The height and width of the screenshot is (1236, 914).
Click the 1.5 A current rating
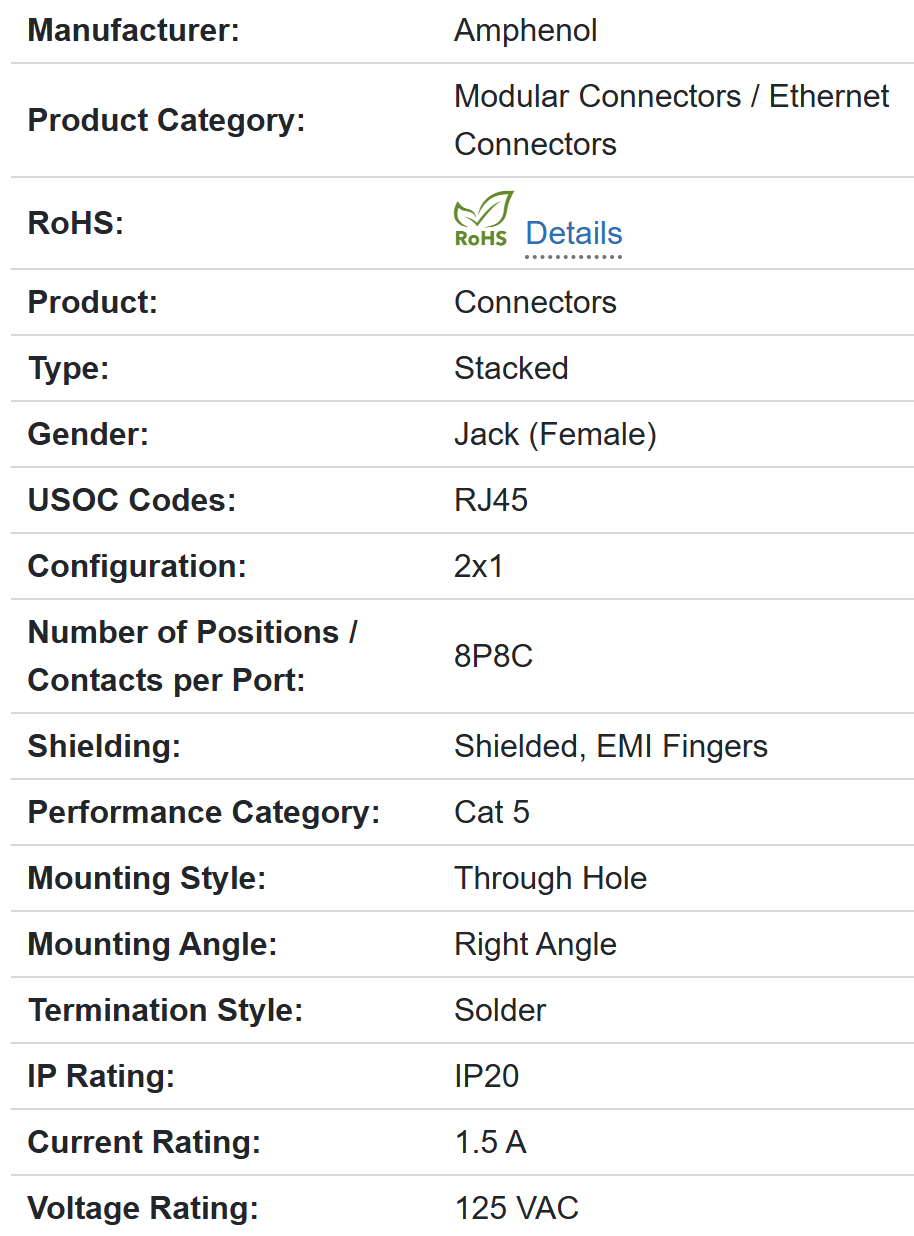pyautogui.click(x=490, y=1142)
